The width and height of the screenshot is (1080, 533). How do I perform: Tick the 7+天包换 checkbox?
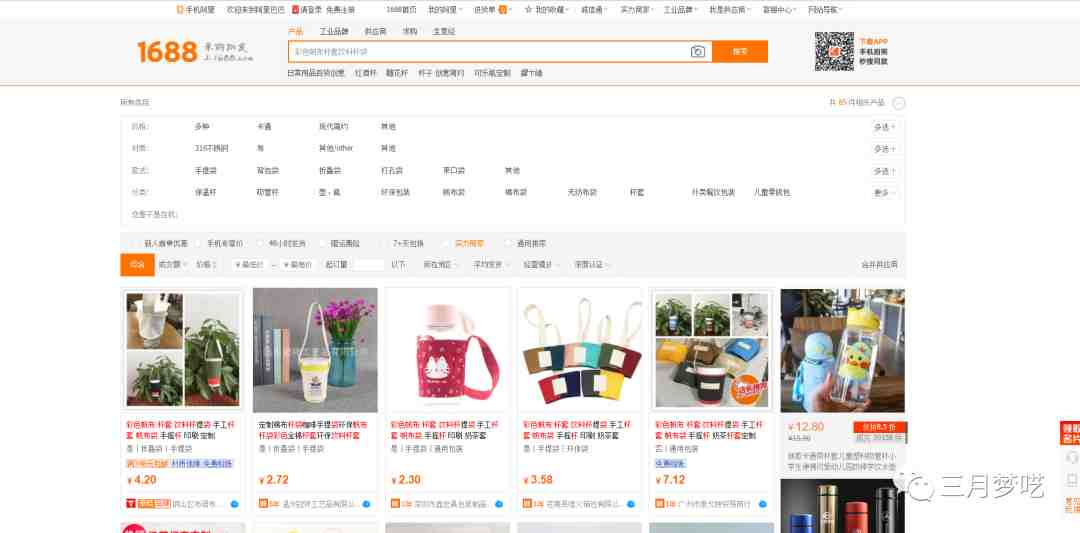pos(384,243)
